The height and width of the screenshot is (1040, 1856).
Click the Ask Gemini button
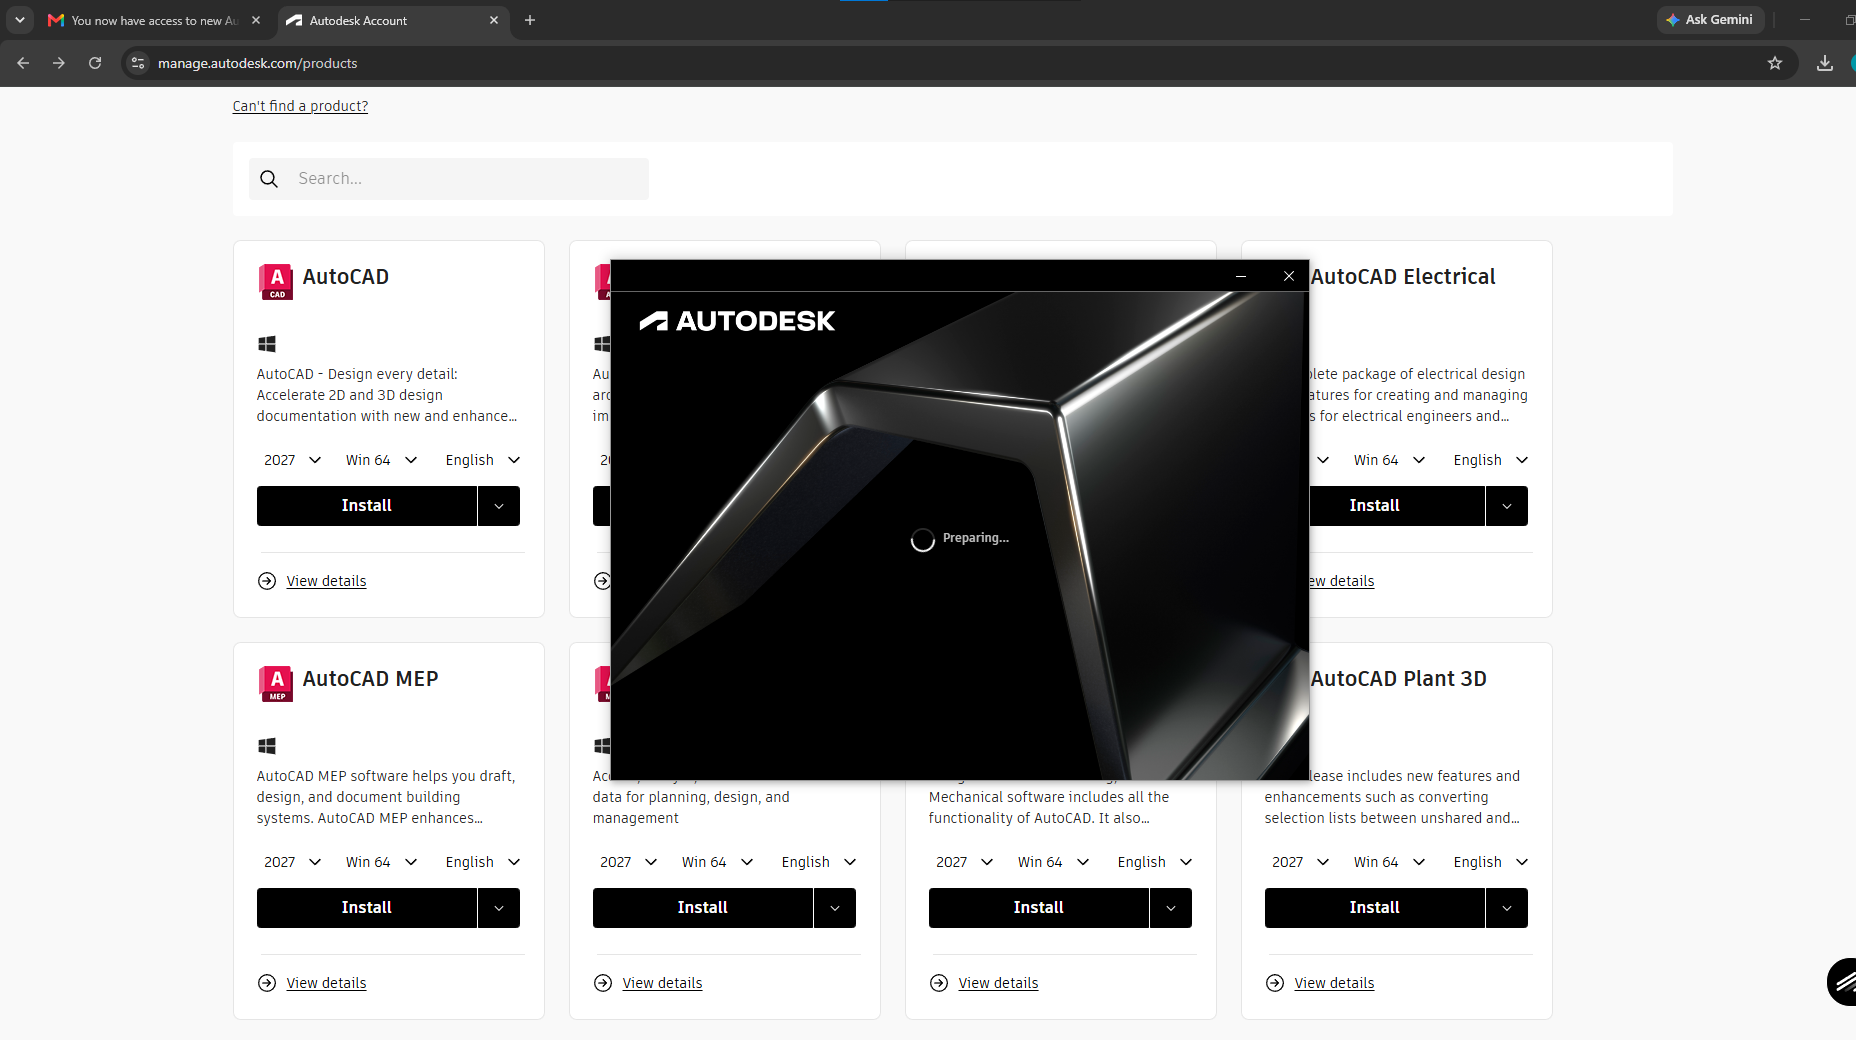1711,20
